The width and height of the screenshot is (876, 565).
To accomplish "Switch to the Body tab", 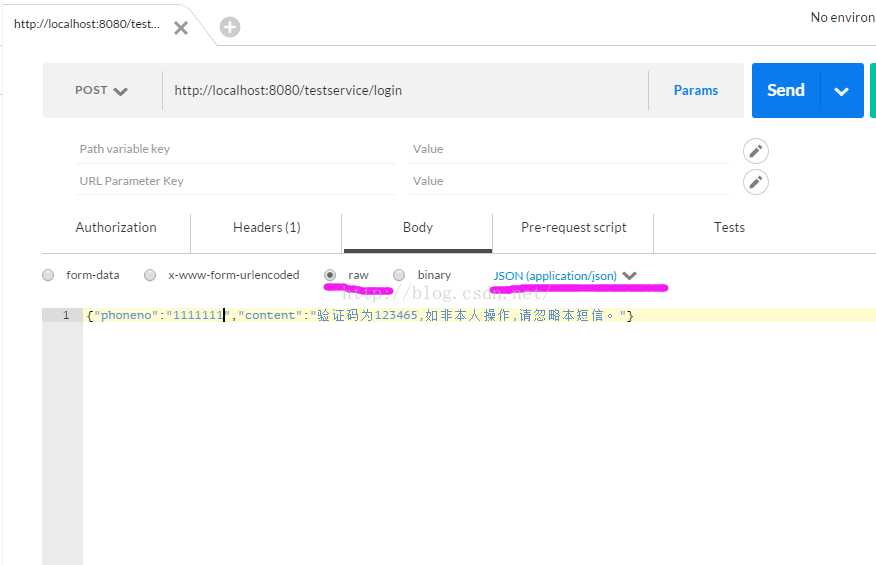I will coord(417,227).
